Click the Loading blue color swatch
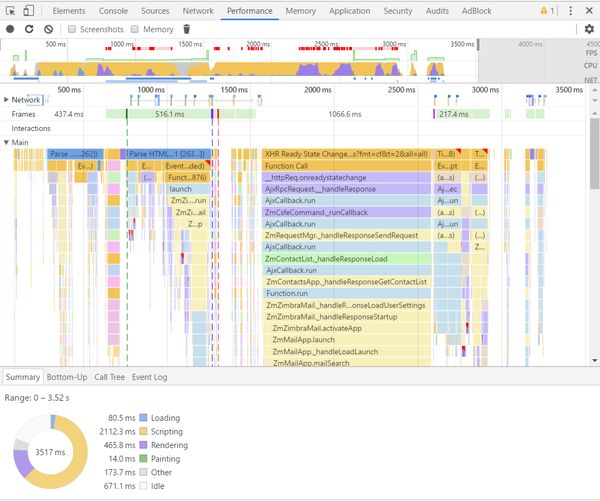This screenshot has width=600, height=501. tap(143, 418)
